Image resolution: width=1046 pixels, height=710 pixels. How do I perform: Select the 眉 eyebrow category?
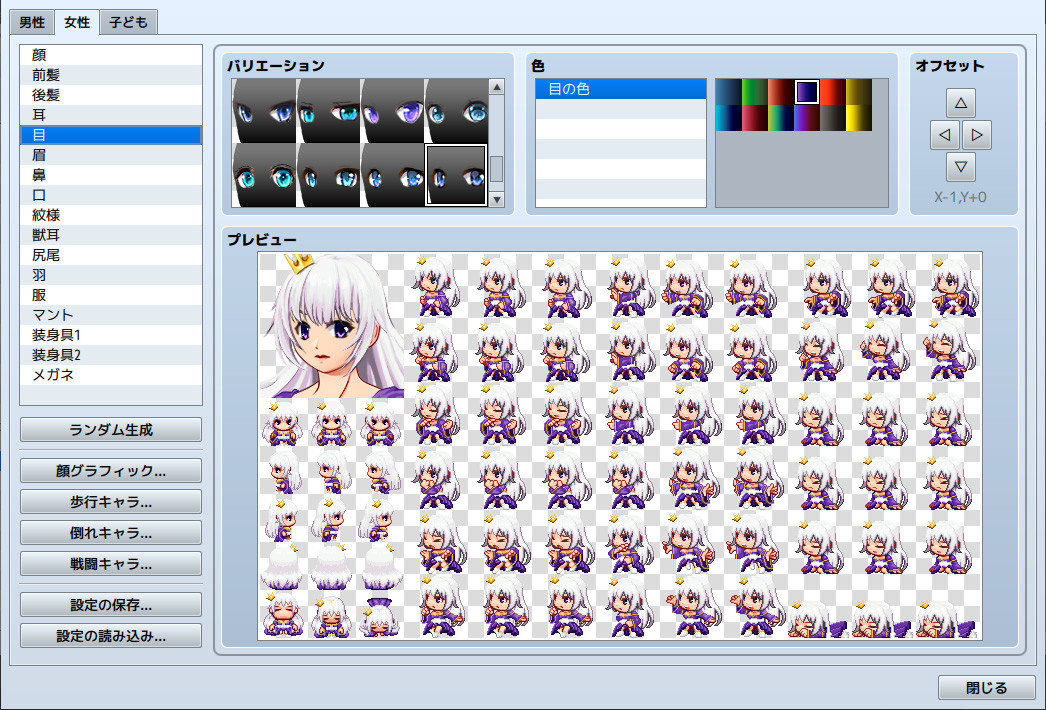coord(110,155)
